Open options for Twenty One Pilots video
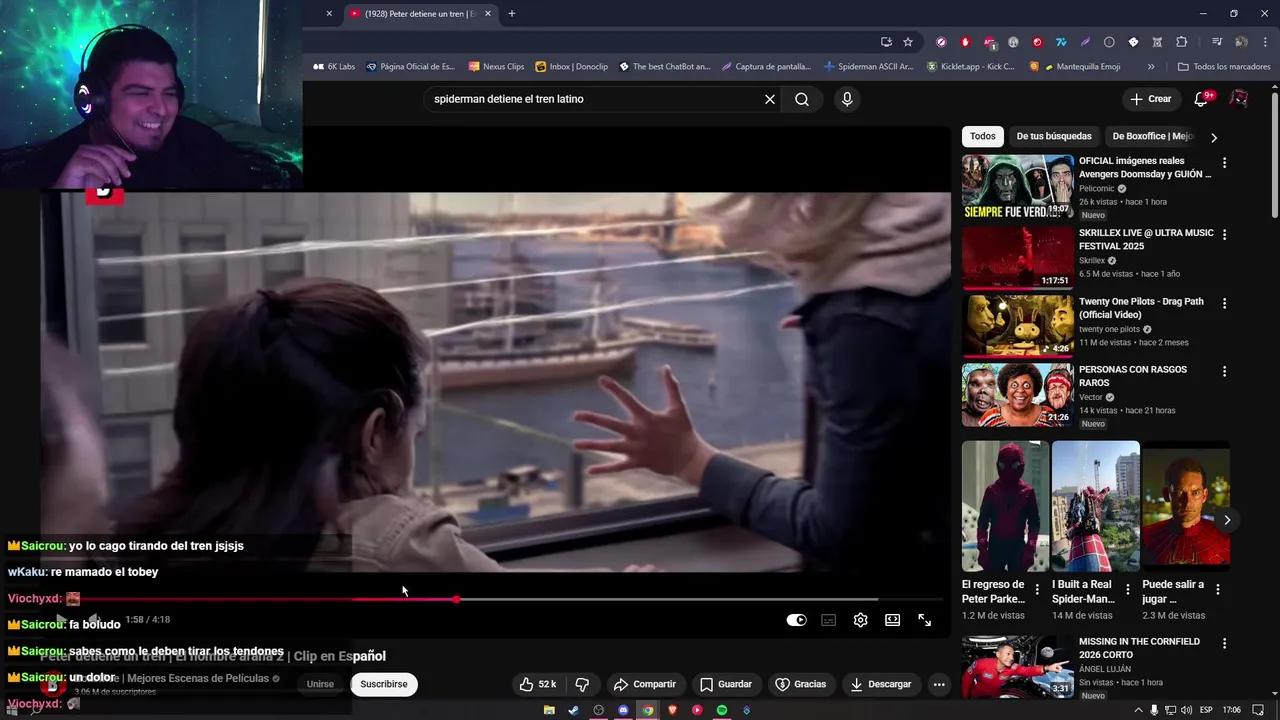The height and width of the screenshot is (720, 1280). click(x=1224, y=303)
